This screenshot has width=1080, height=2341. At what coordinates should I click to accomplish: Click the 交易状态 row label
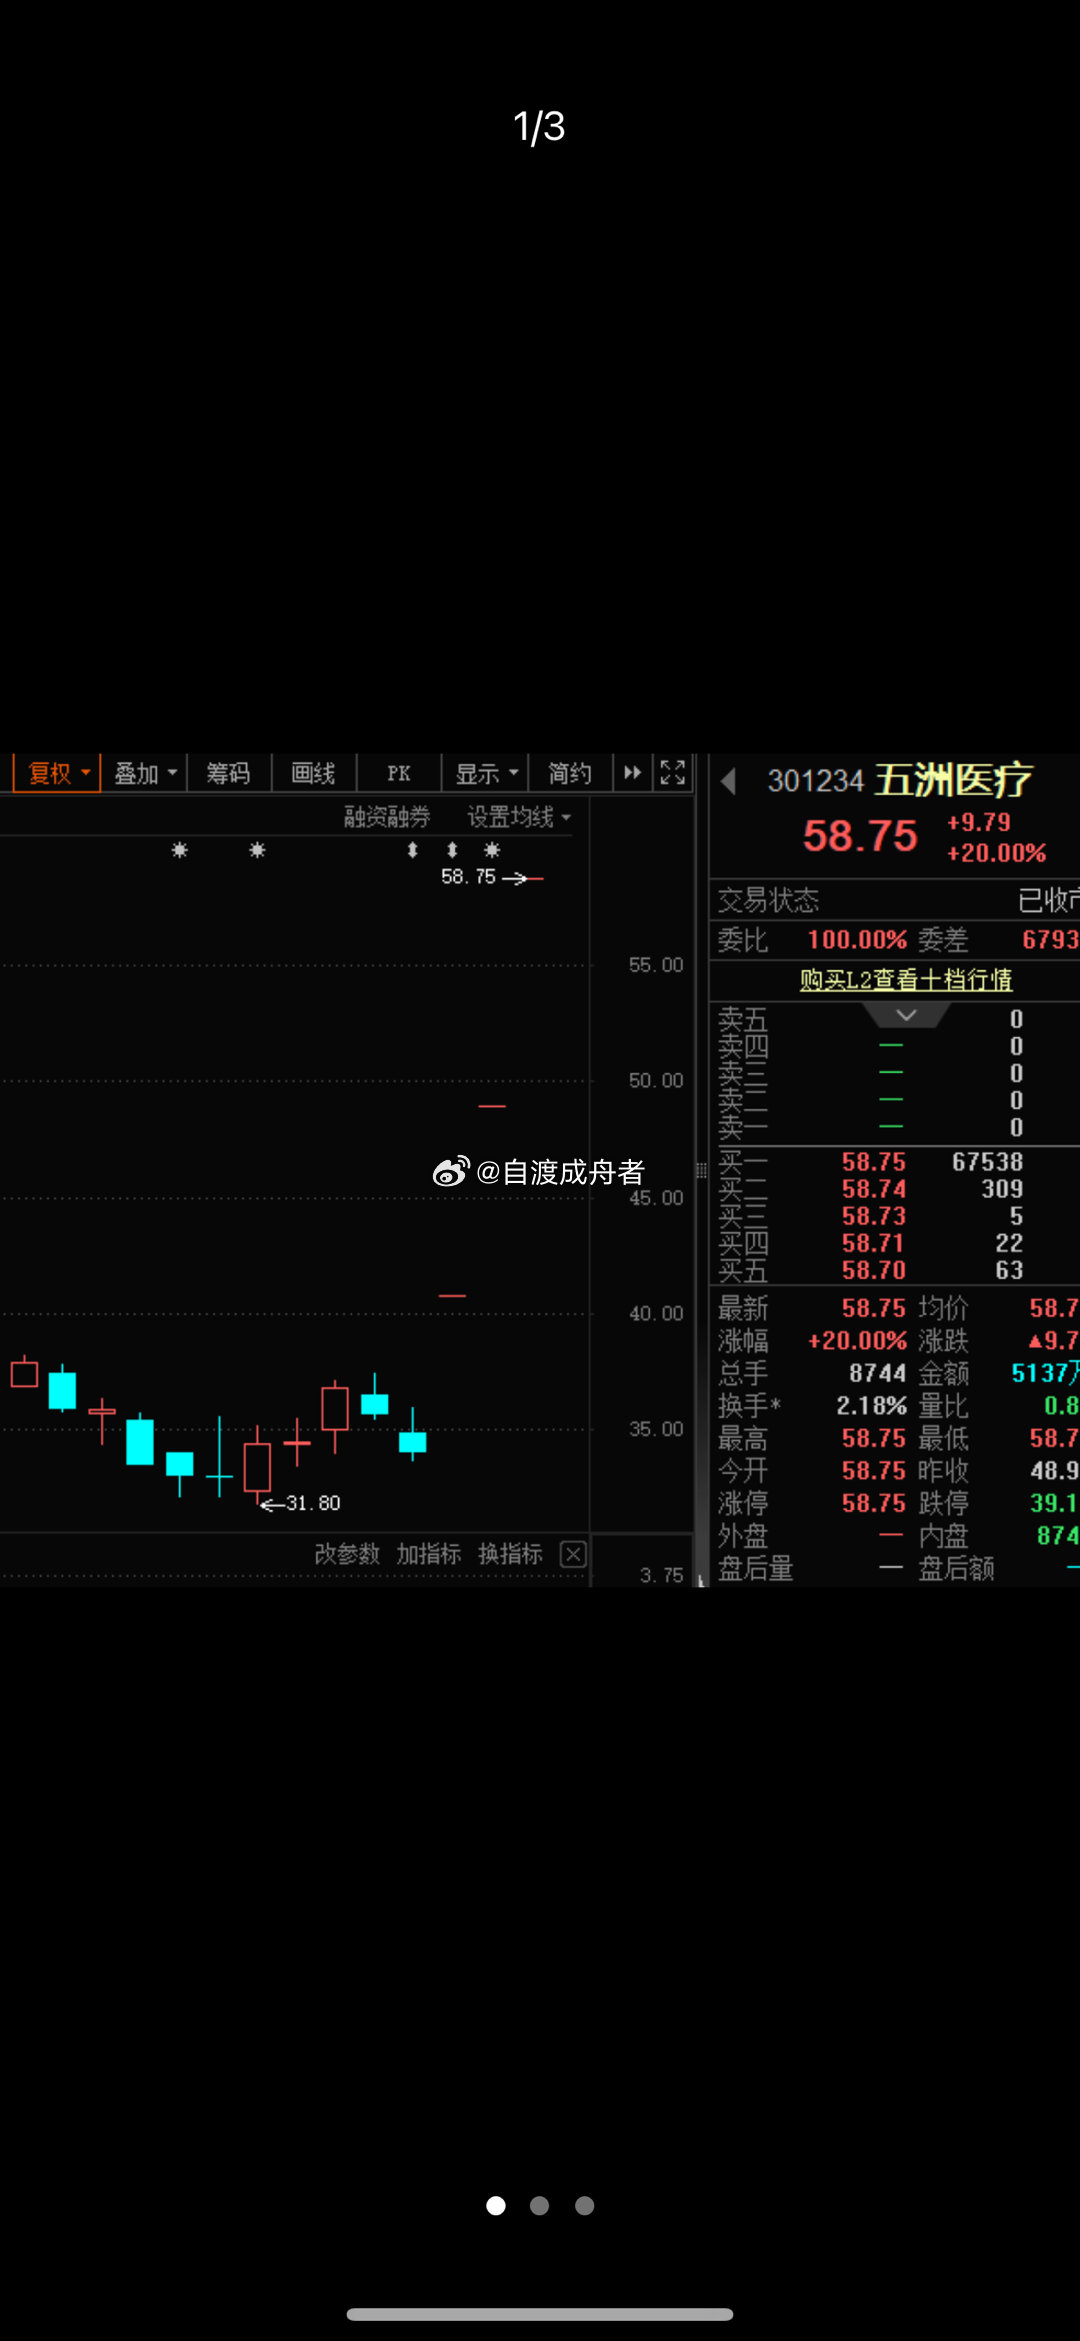[768, 901]
